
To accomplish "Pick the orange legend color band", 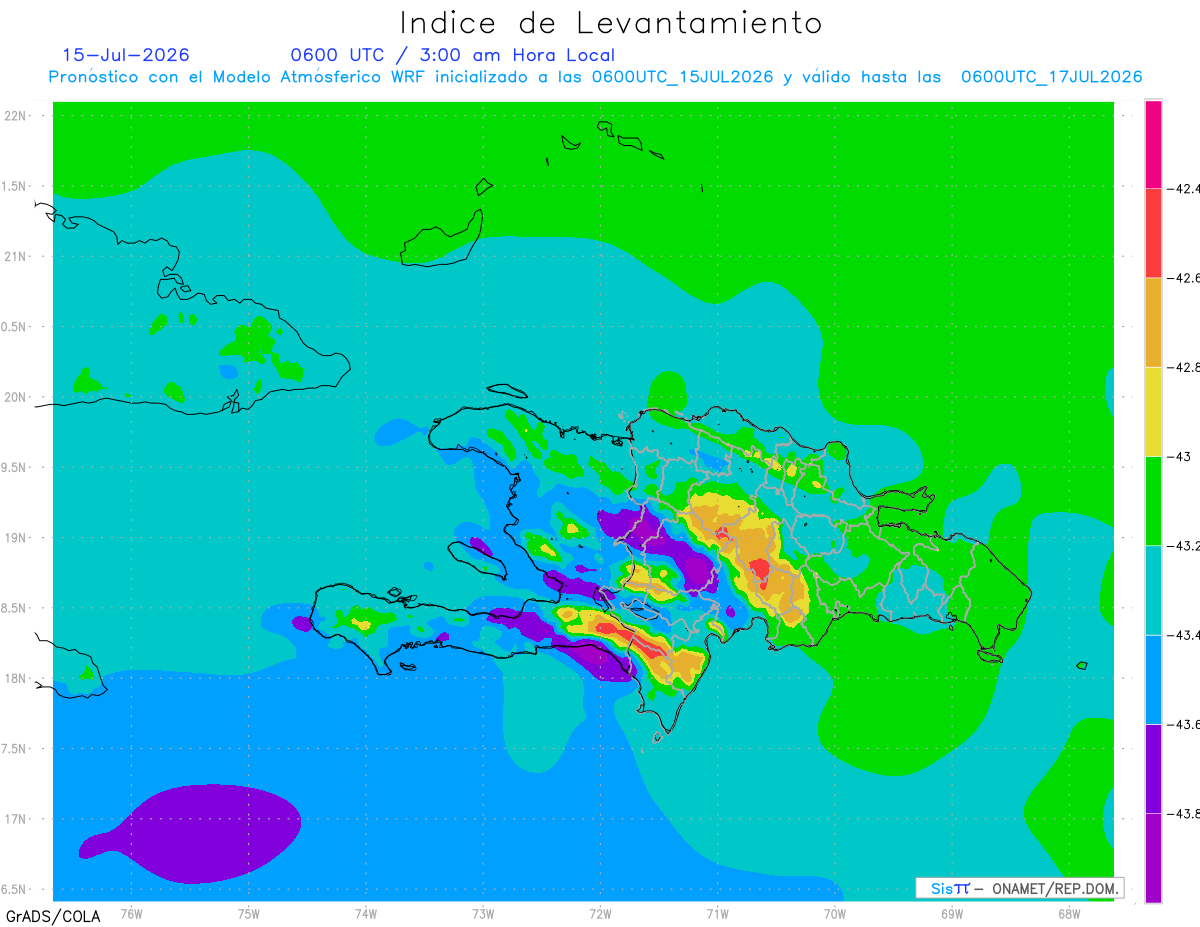I will click(x=1153, y=322).
